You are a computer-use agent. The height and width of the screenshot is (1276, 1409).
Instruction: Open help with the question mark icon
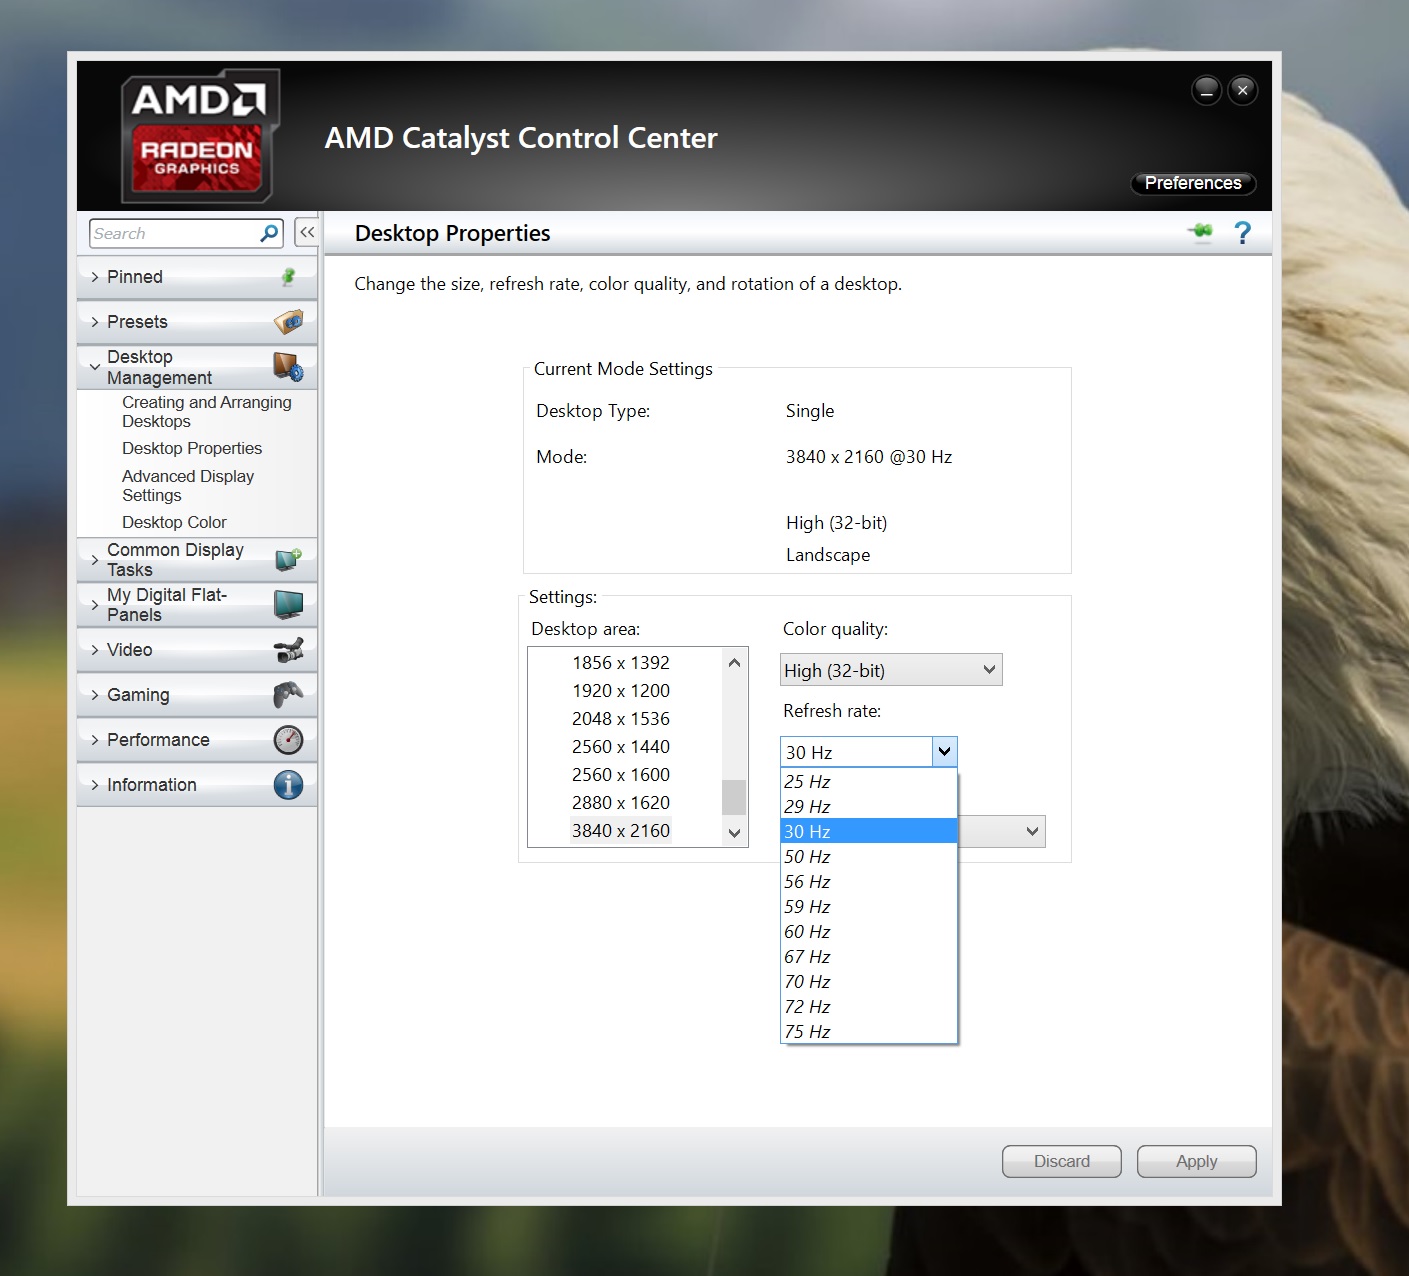(1242, 233)
